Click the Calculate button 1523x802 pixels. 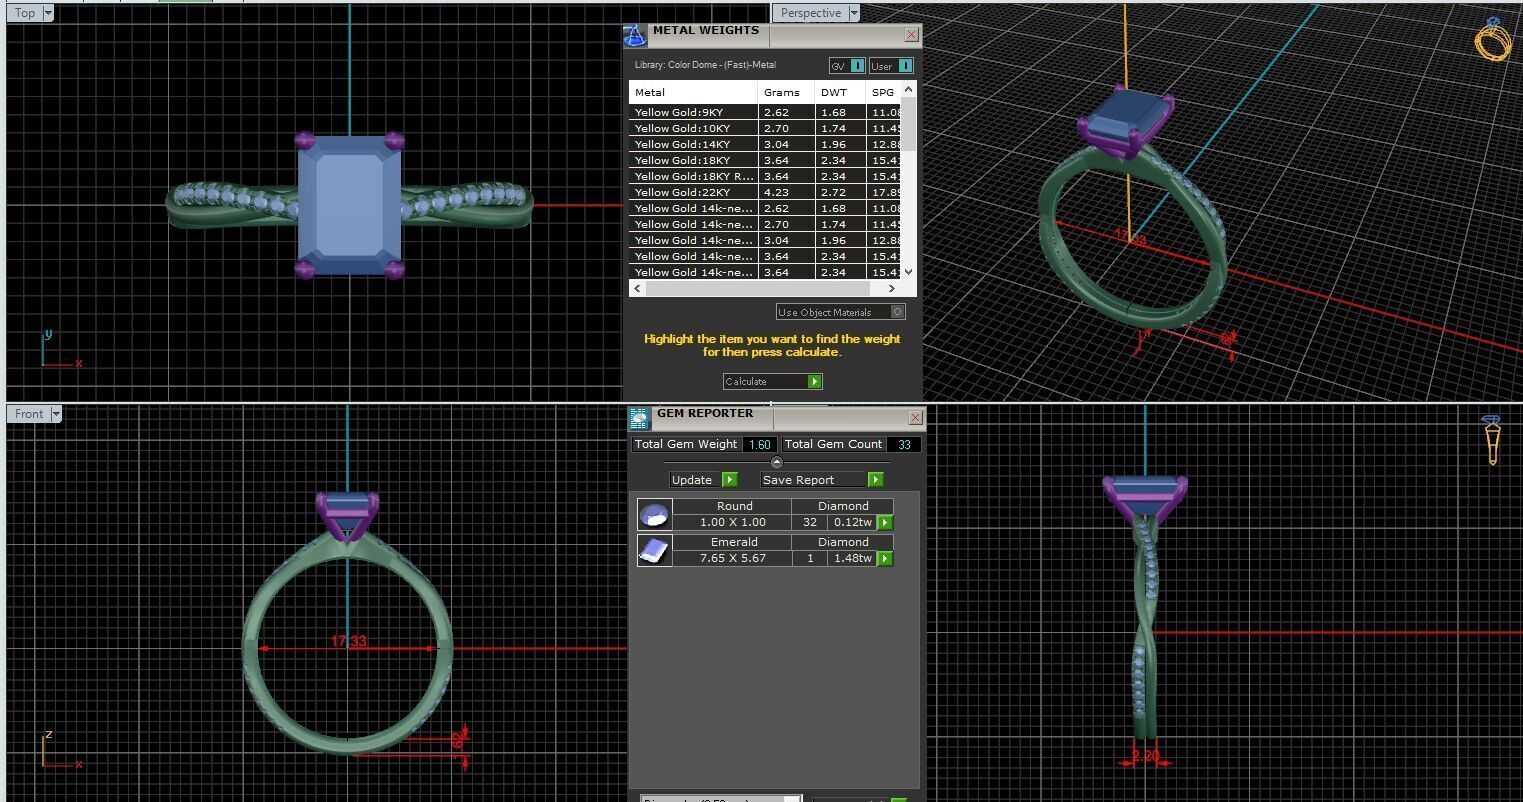772,381
